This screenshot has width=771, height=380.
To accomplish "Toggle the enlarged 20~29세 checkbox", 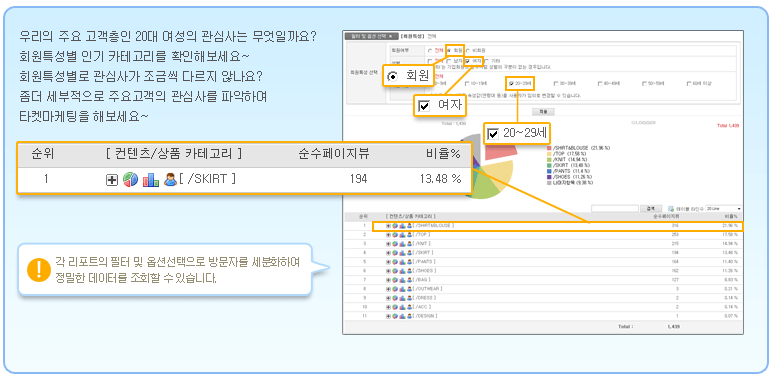I will click(x=493, y=133).
